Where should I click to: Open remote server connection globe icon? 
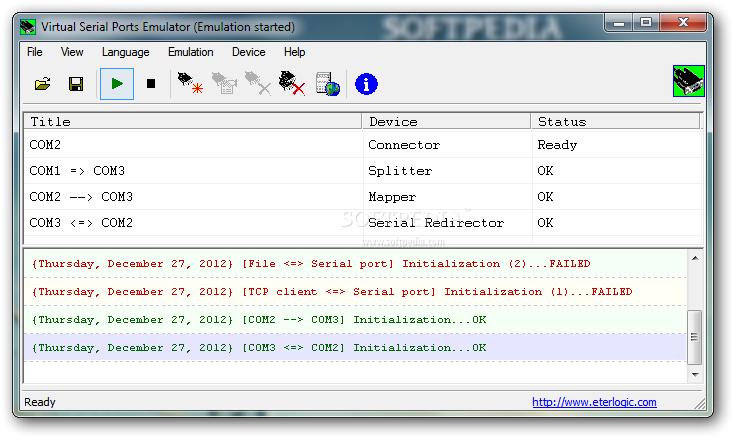(x=327, y=84)
